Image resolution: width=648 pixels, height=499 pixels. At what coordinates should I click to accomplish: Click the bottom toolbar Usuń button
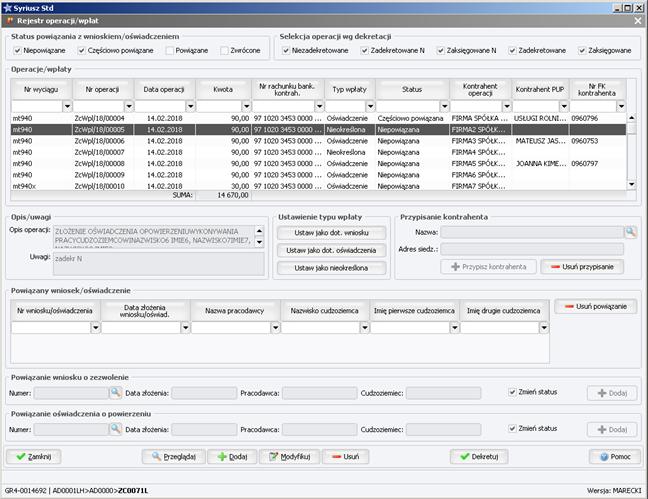point(345,456)
